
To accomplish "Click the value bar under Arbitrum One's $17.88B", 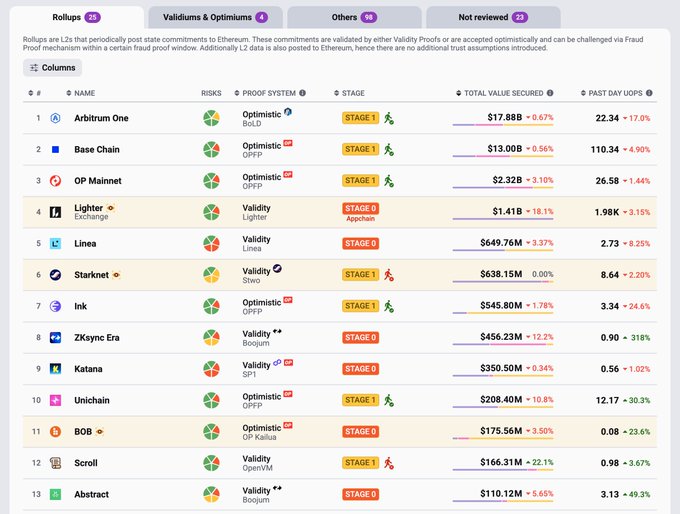I will pos(503,126).
